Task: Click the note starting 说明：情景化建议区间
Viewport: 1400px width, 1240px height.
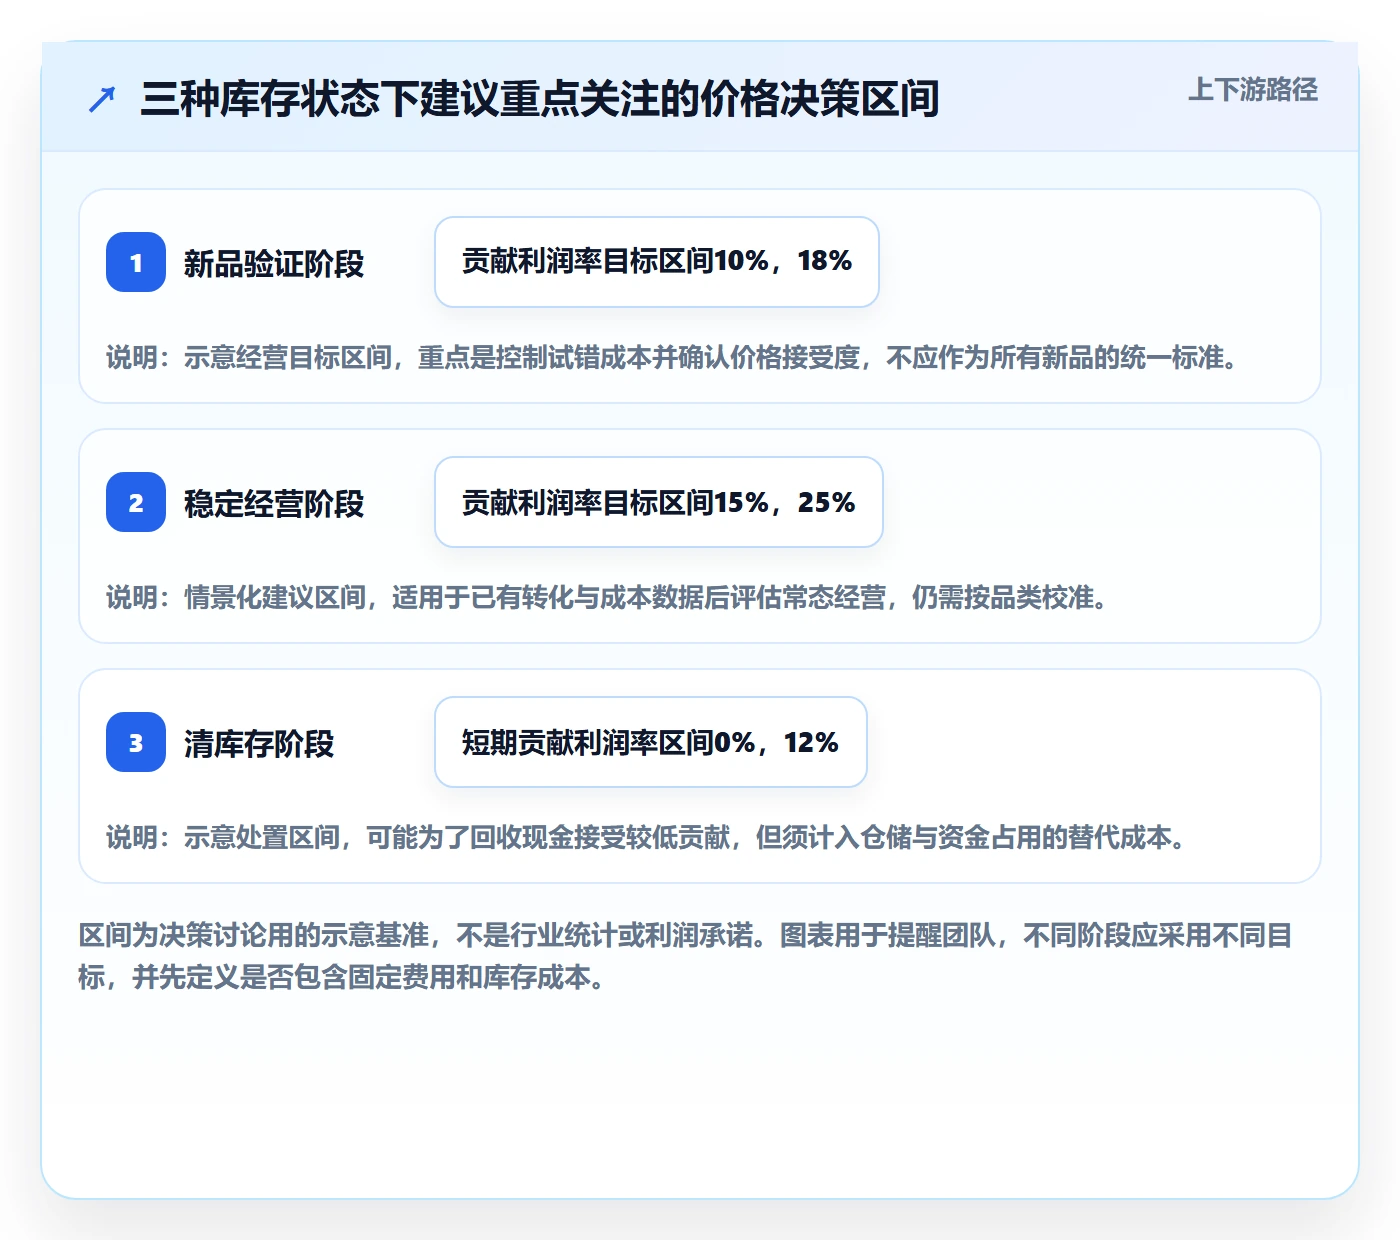Action: 608,598
